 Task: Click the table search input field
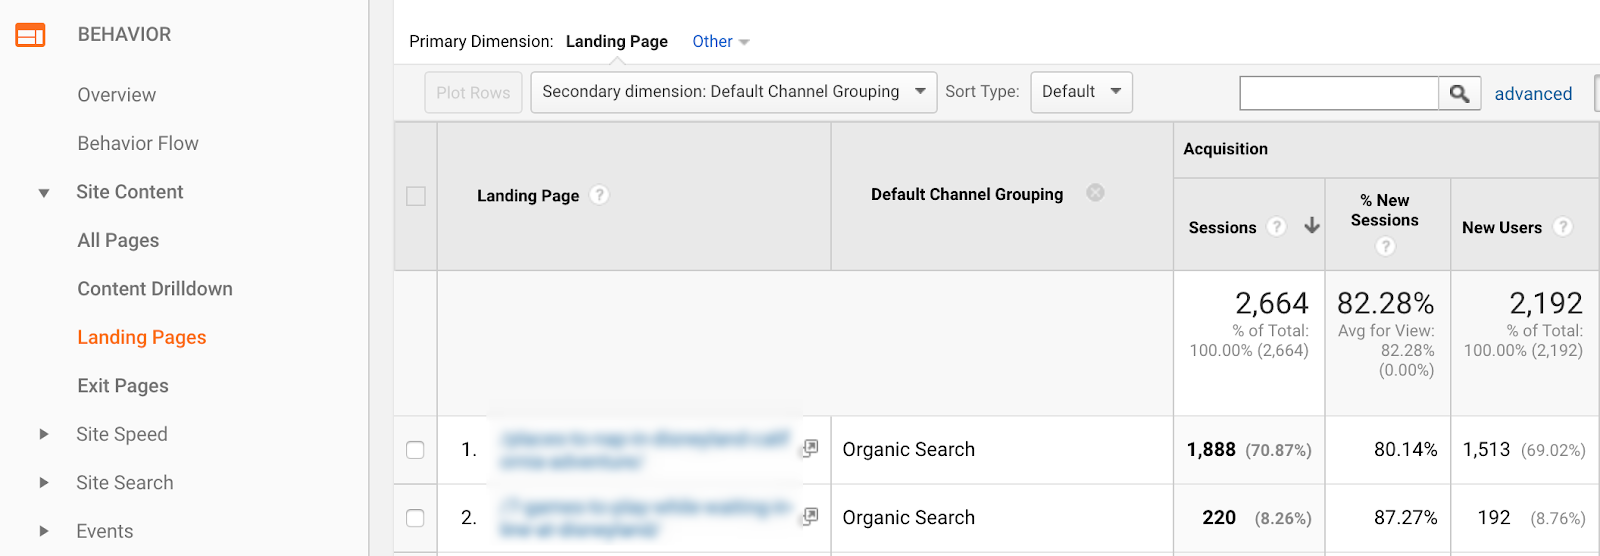click(x=1339, y=93)
